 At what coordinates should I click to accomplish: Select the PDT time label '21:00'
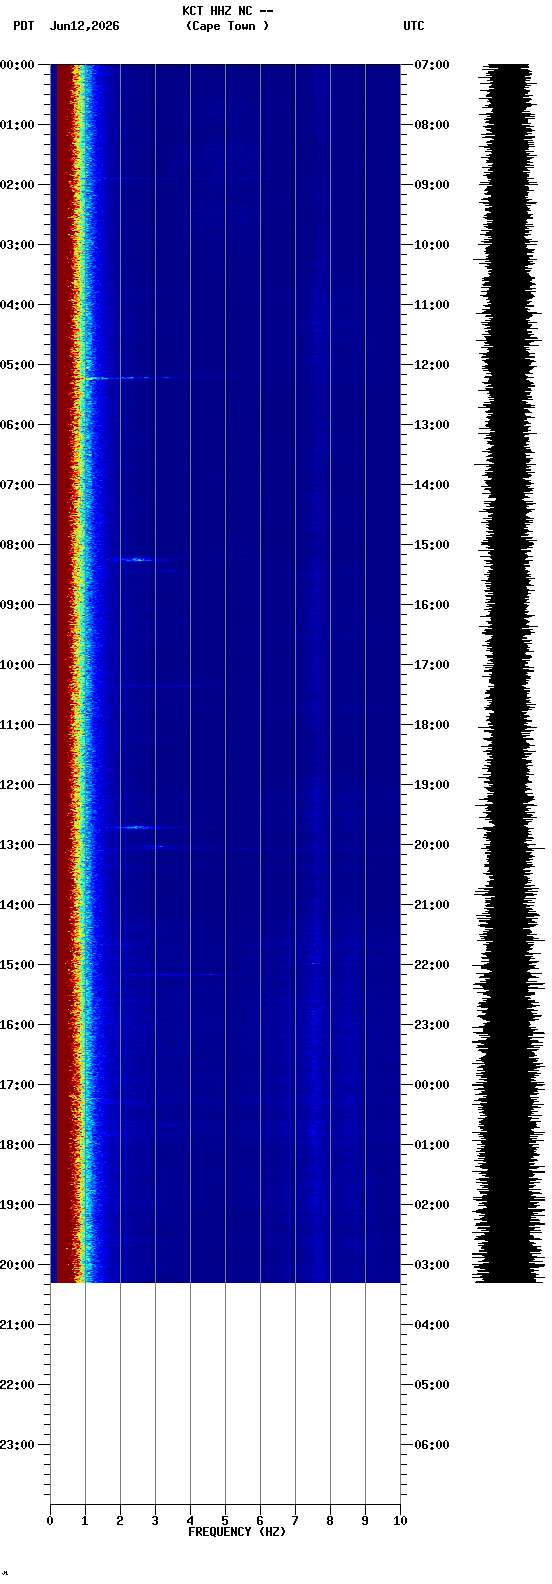click(18, 1325)
